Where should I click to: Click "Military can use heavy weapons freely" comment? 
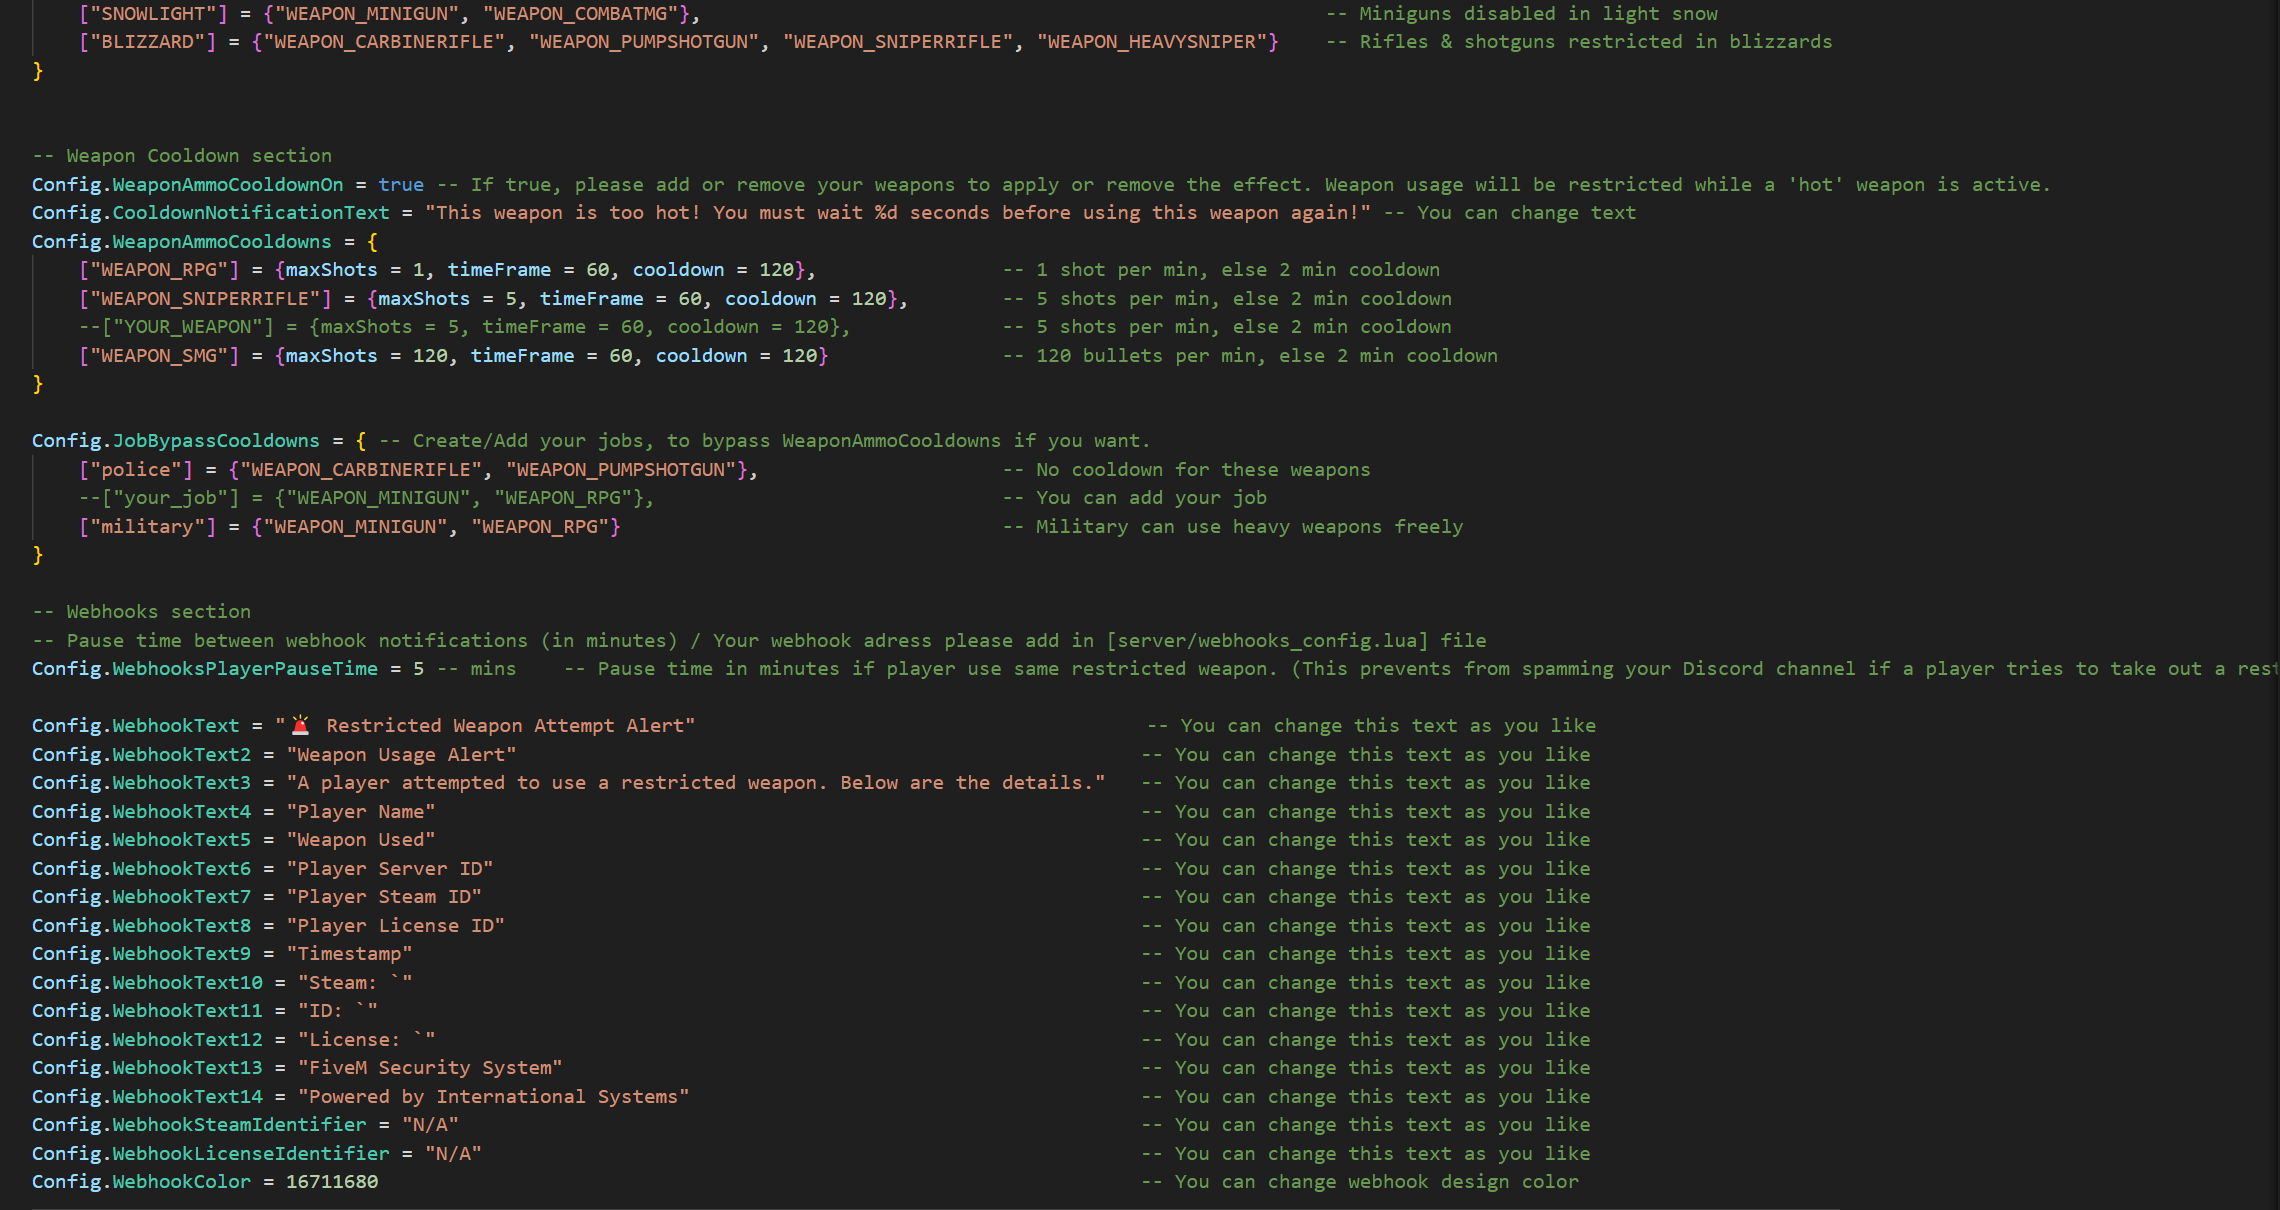click(1232, 527)
